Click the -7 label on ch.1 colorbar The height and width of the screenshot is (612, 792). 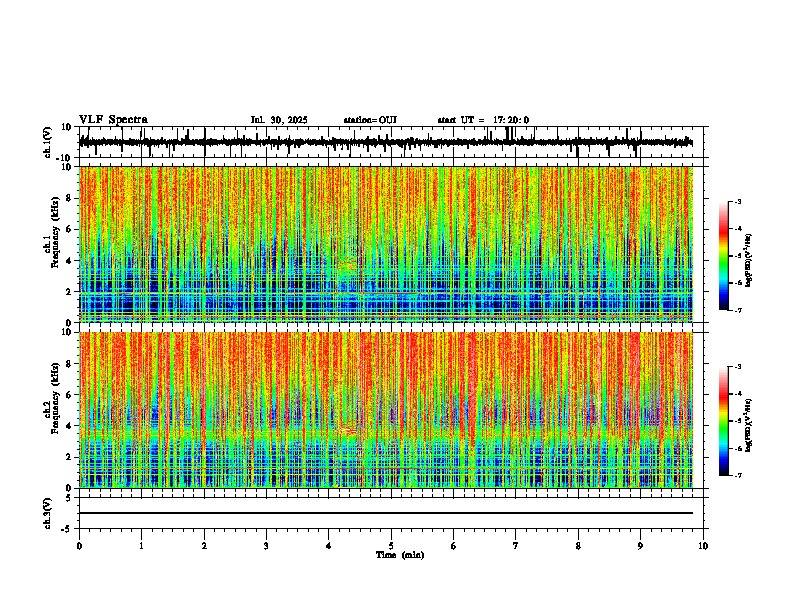point(738,310)
